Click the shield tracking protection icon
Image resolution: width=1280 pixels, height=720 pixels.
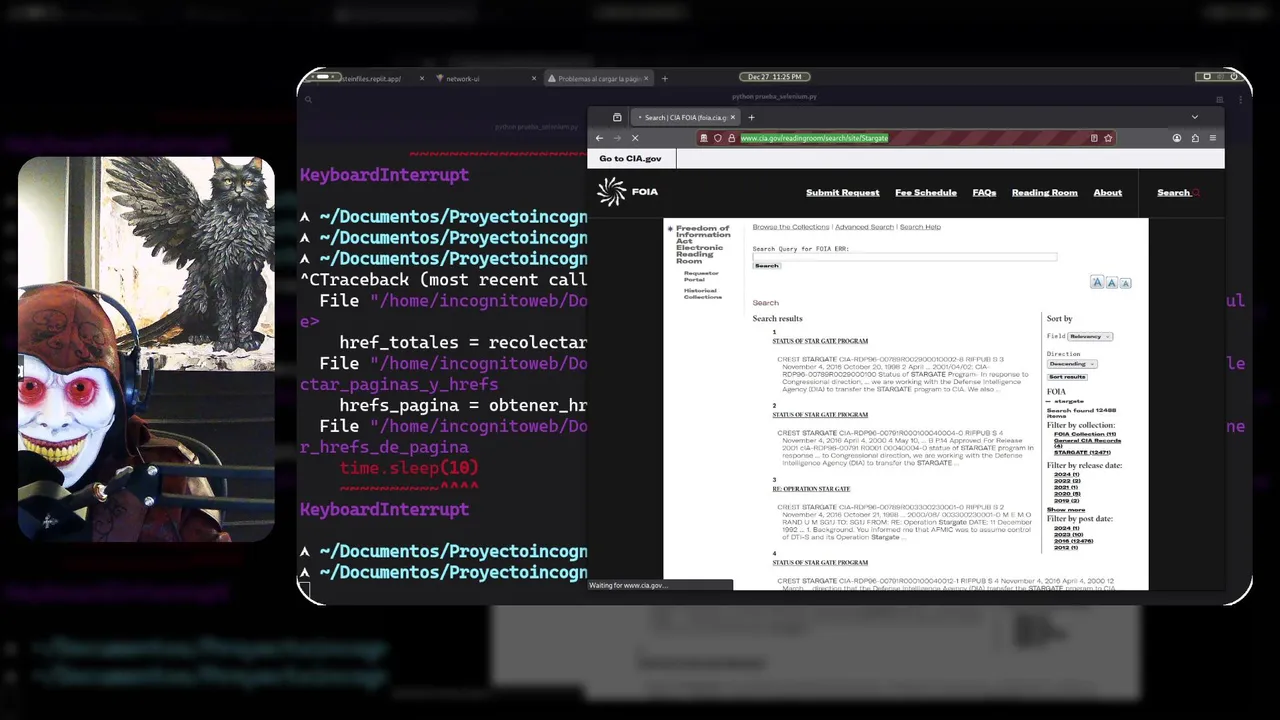point(718,138)
